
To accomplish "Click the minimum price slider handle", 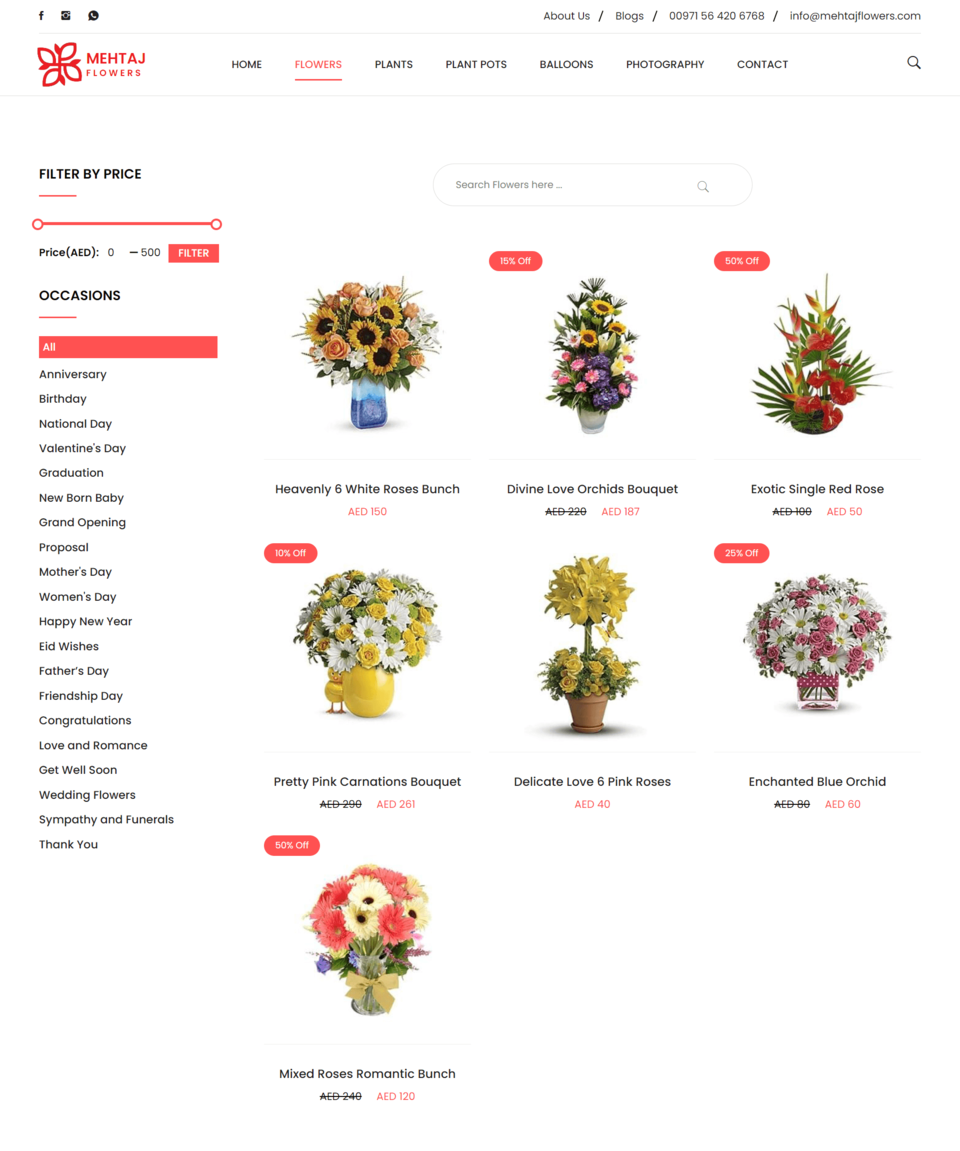I will coord(38,224).
